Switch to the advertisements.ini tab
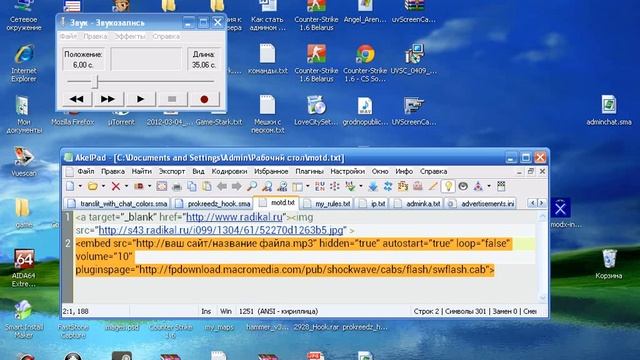Viewport: 640px width, 360px height. point(482,203)
